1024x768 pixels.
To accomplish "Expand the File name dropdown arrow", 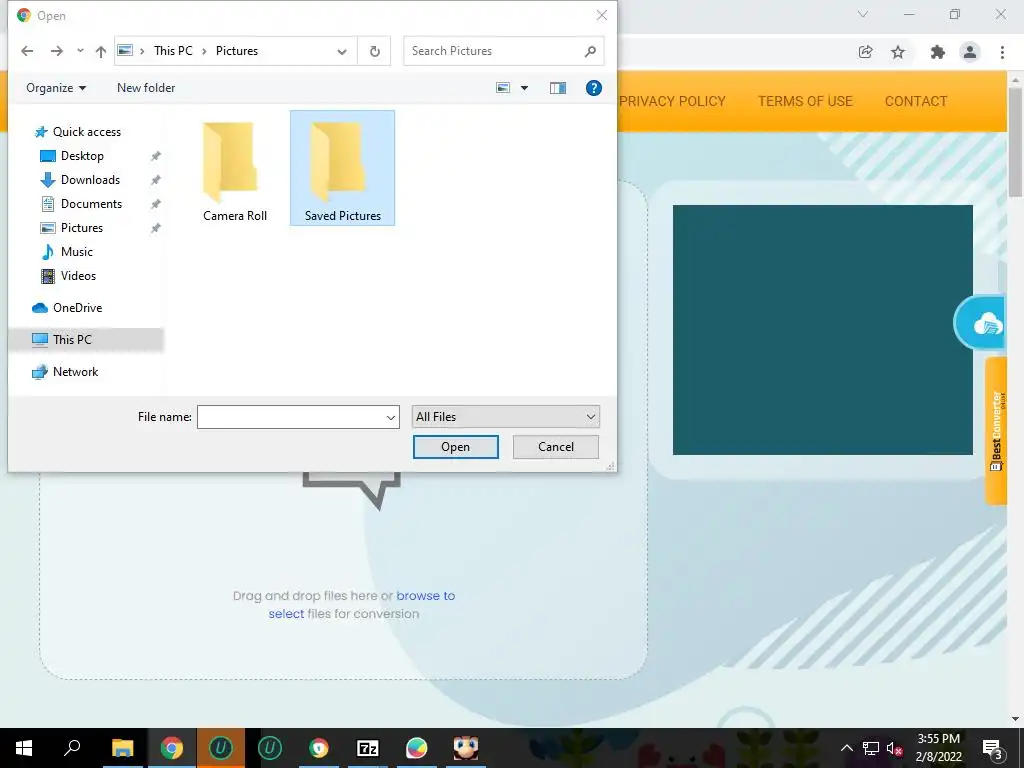I will tap(391, 417).
